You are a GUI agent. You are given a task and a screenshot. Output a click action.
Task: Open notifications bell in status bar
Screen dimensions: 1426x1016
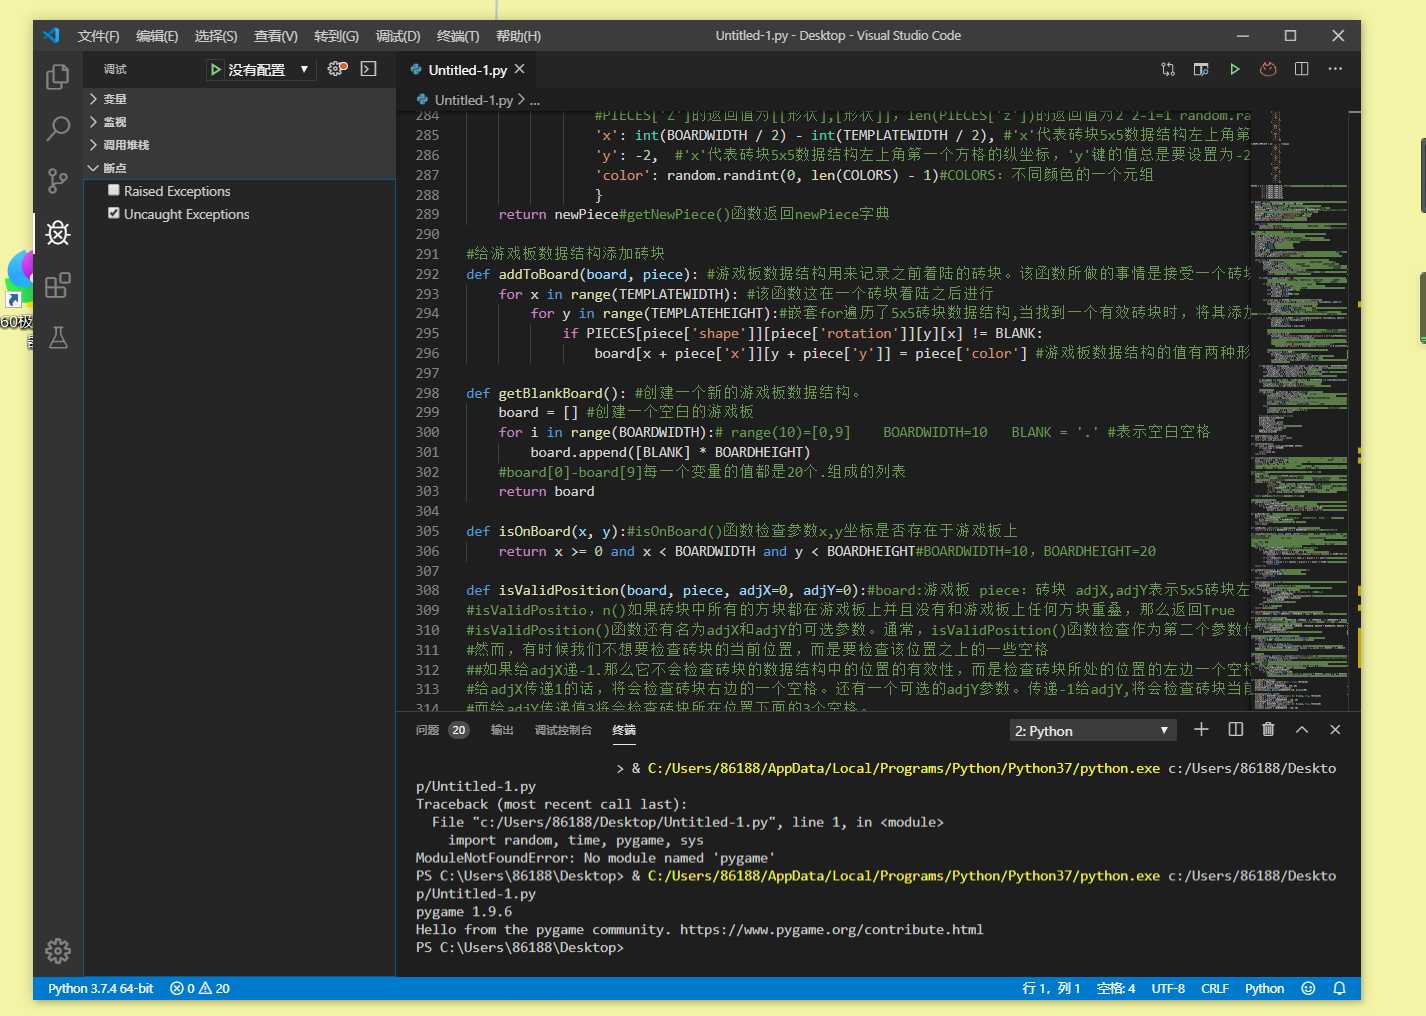coord(1340,988)
